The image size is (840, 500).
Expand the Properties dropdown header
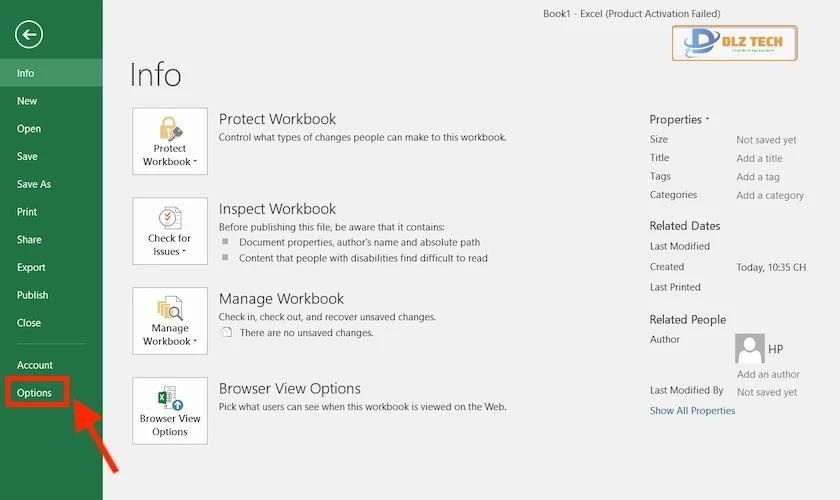click(x=679, y=120)
